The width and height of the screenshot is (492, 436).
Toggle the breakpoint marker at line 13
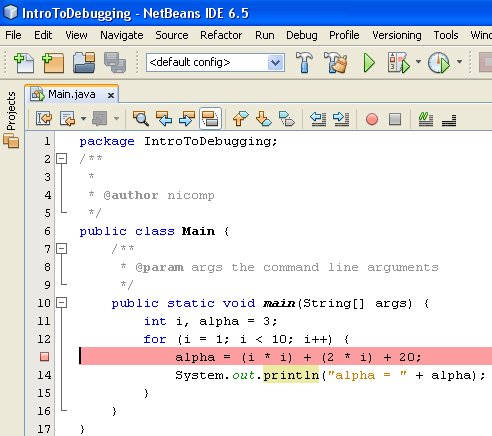tap(44, 357)
